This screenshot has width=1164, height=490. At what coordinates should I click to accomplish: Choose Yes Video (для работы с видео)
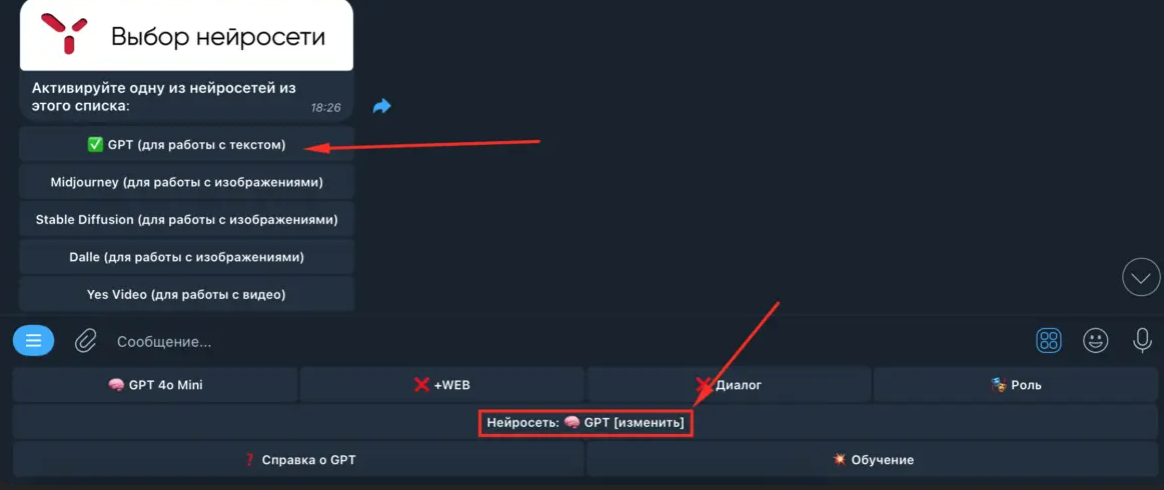click(x=186, y=294)
